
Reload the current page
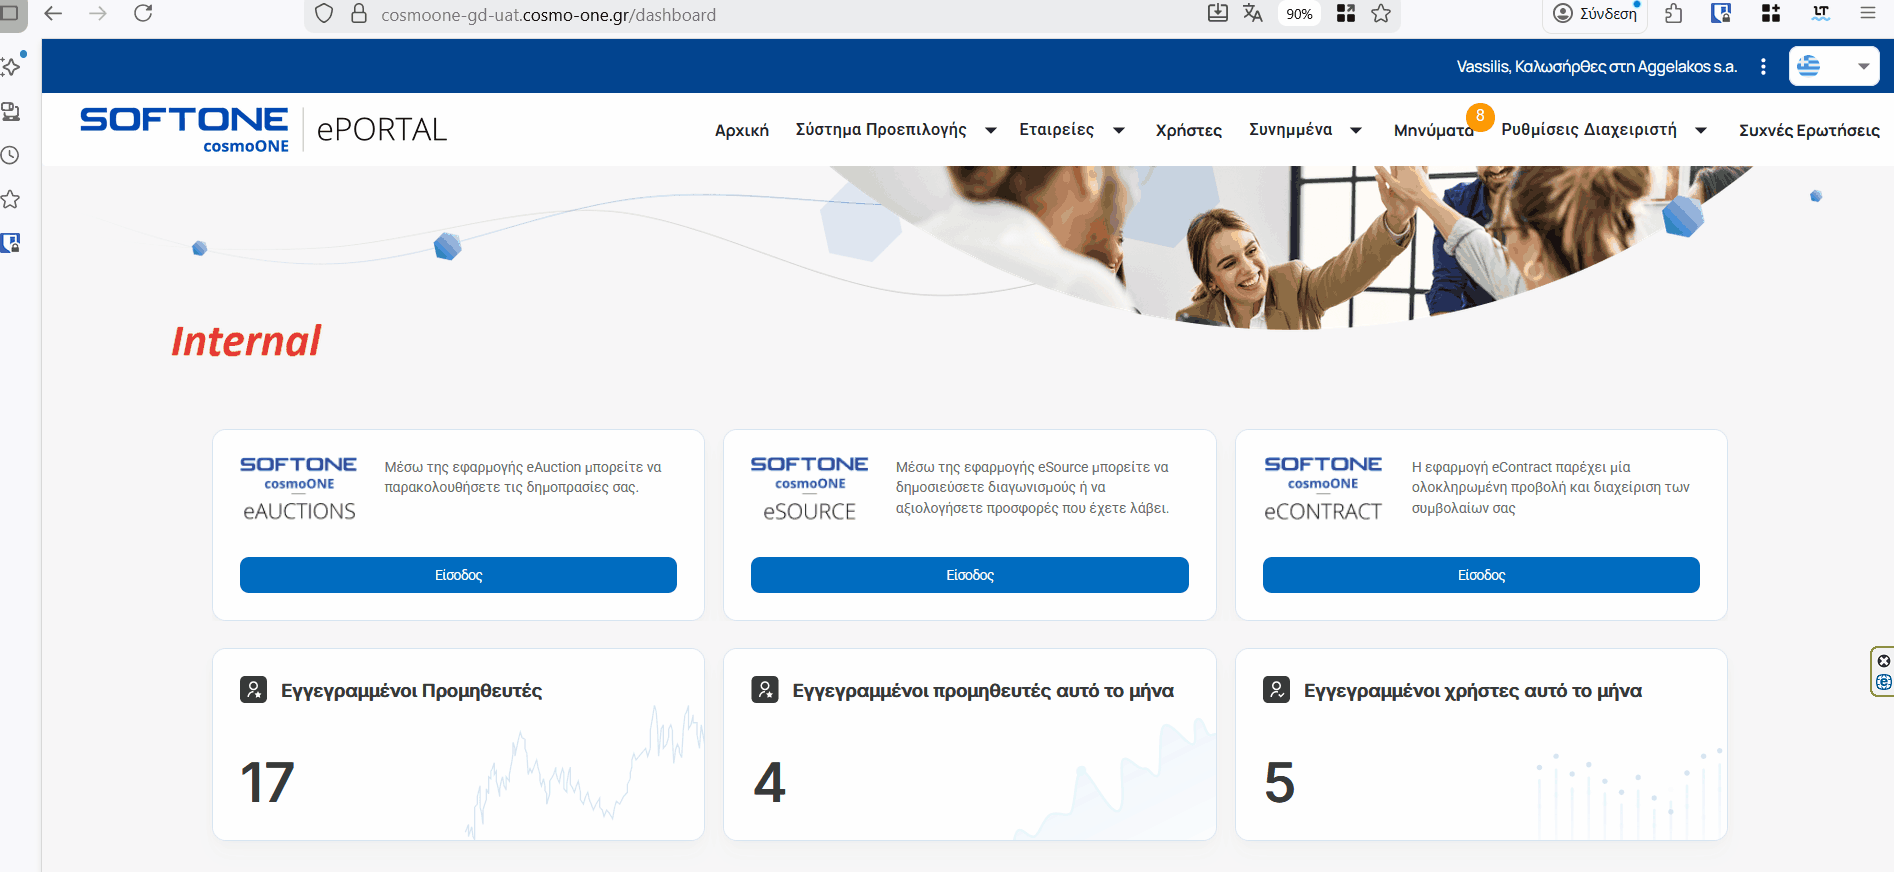[x=143, y=14]
